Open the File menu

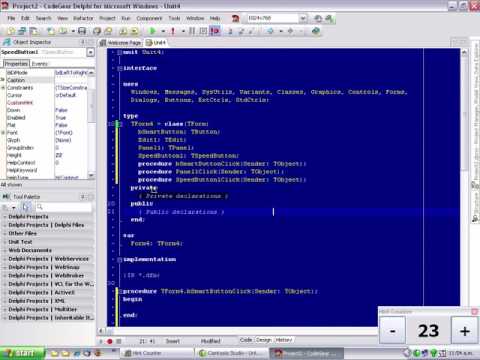(x=11, y=18)
